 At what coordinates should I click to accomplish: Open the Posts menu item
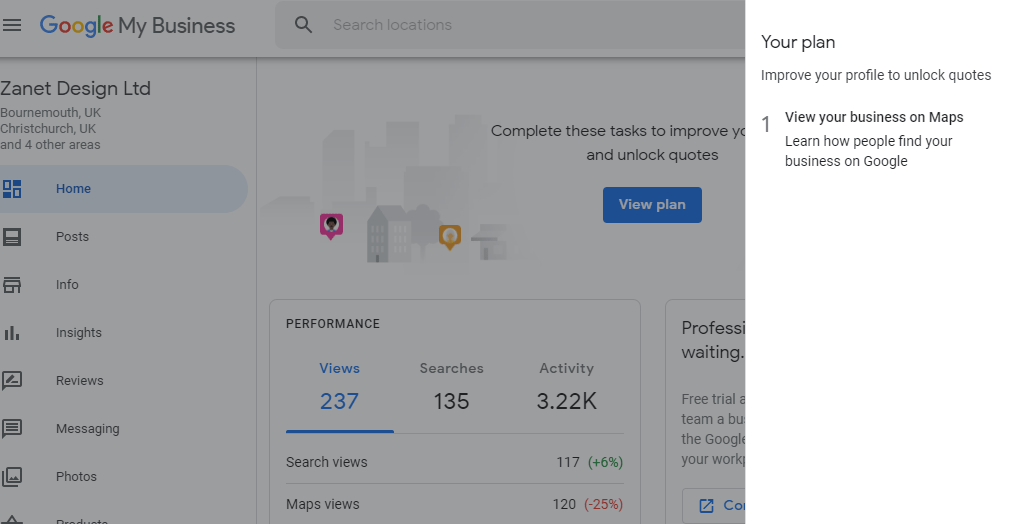point(72,237)
